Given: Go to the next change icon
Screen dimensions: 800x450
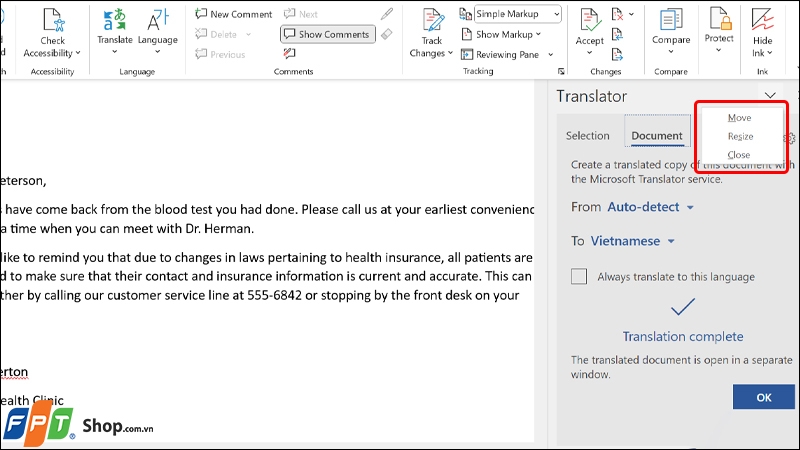Looking at the screenshot, I should point(617,54).
